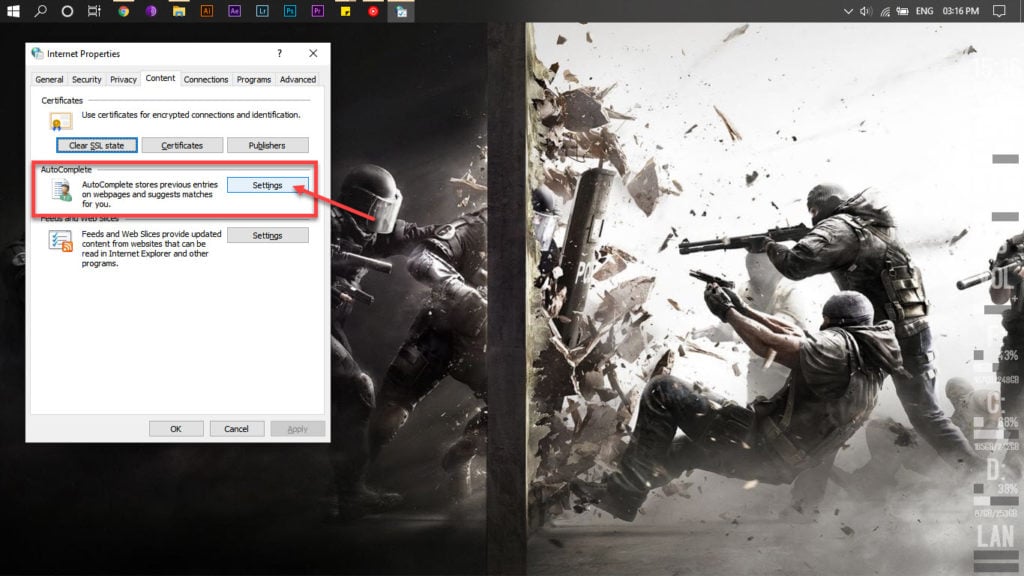
Task: Click the certificate icon under Certificates
Action: [61, 121]
